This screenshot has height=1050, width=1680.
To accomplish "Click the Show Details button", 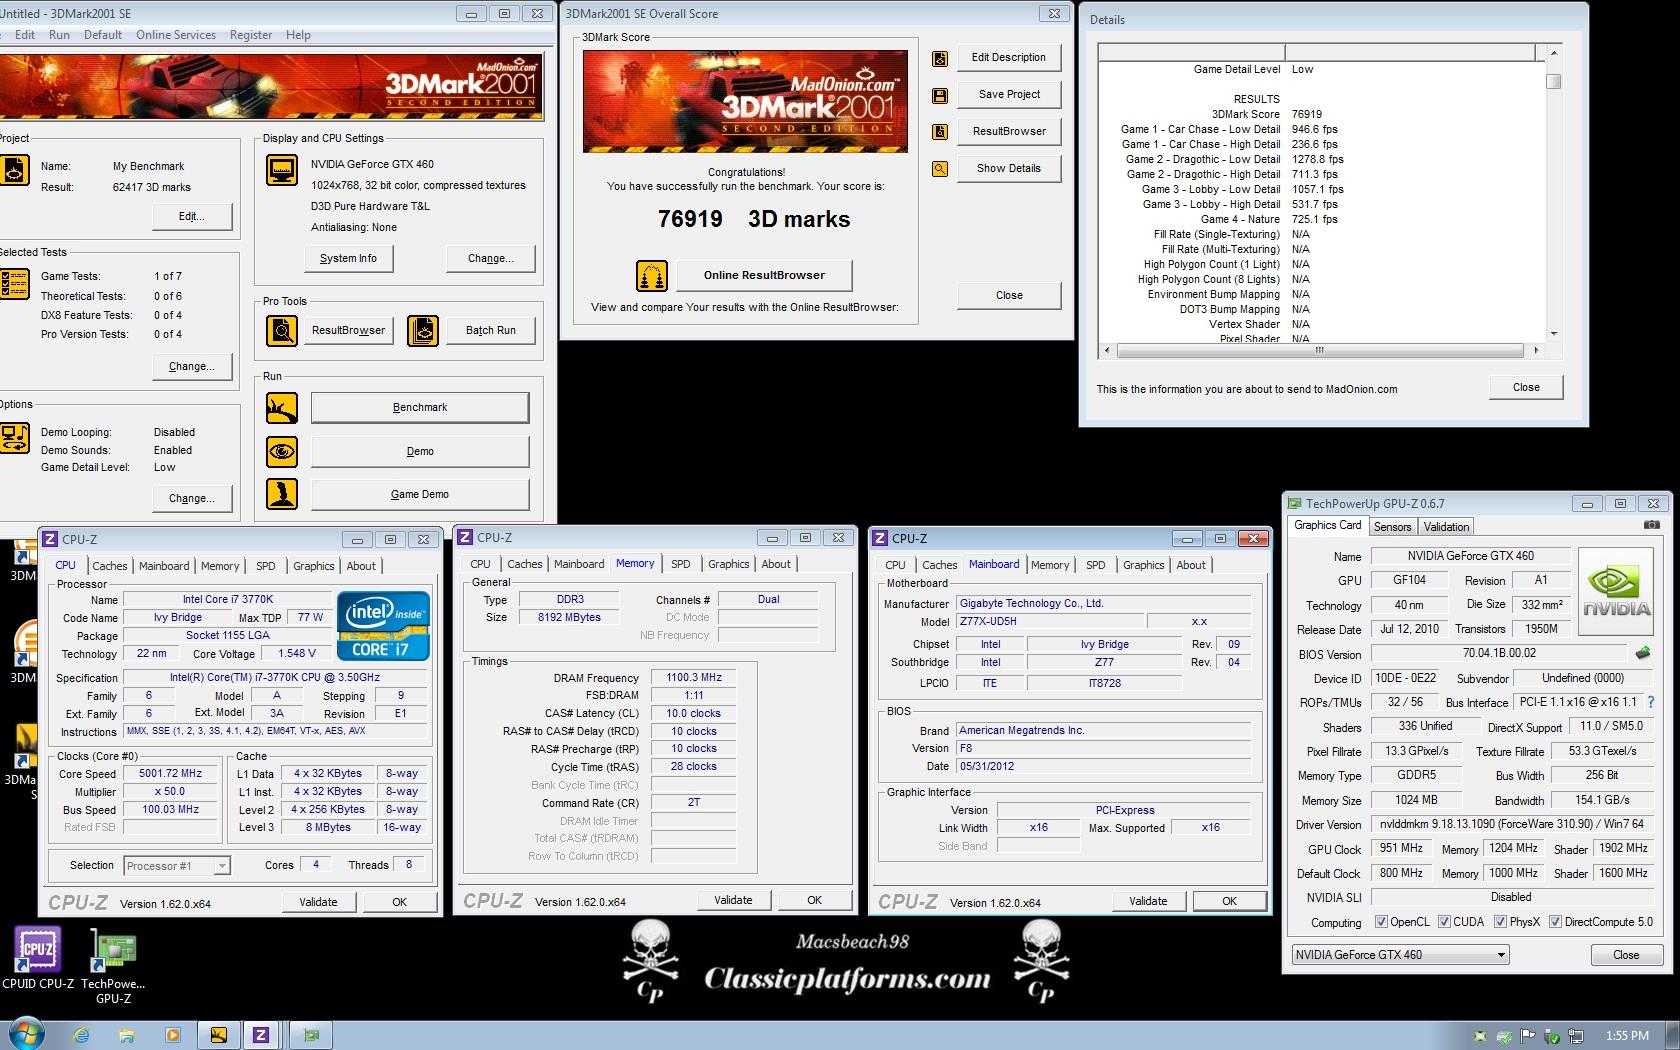I will point(1009,169).
